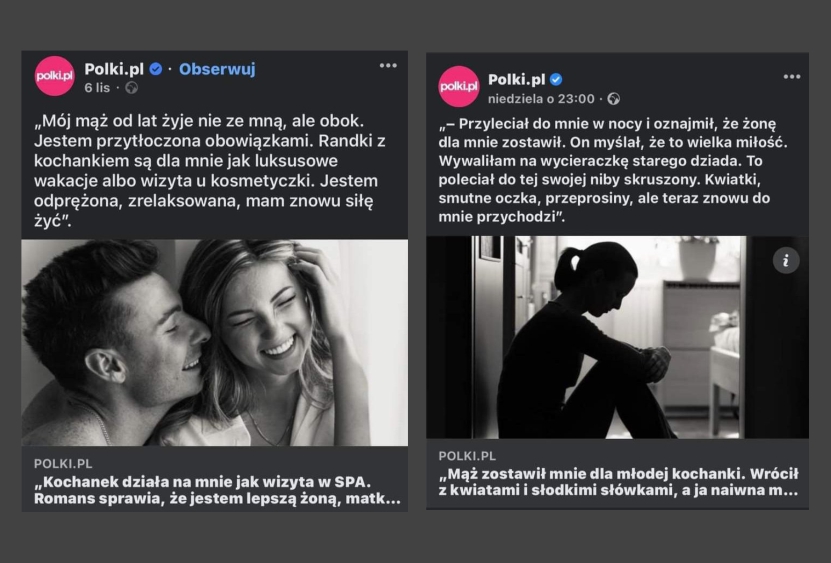Click the right post's Polki.pl pink avatar

[458, 86]
